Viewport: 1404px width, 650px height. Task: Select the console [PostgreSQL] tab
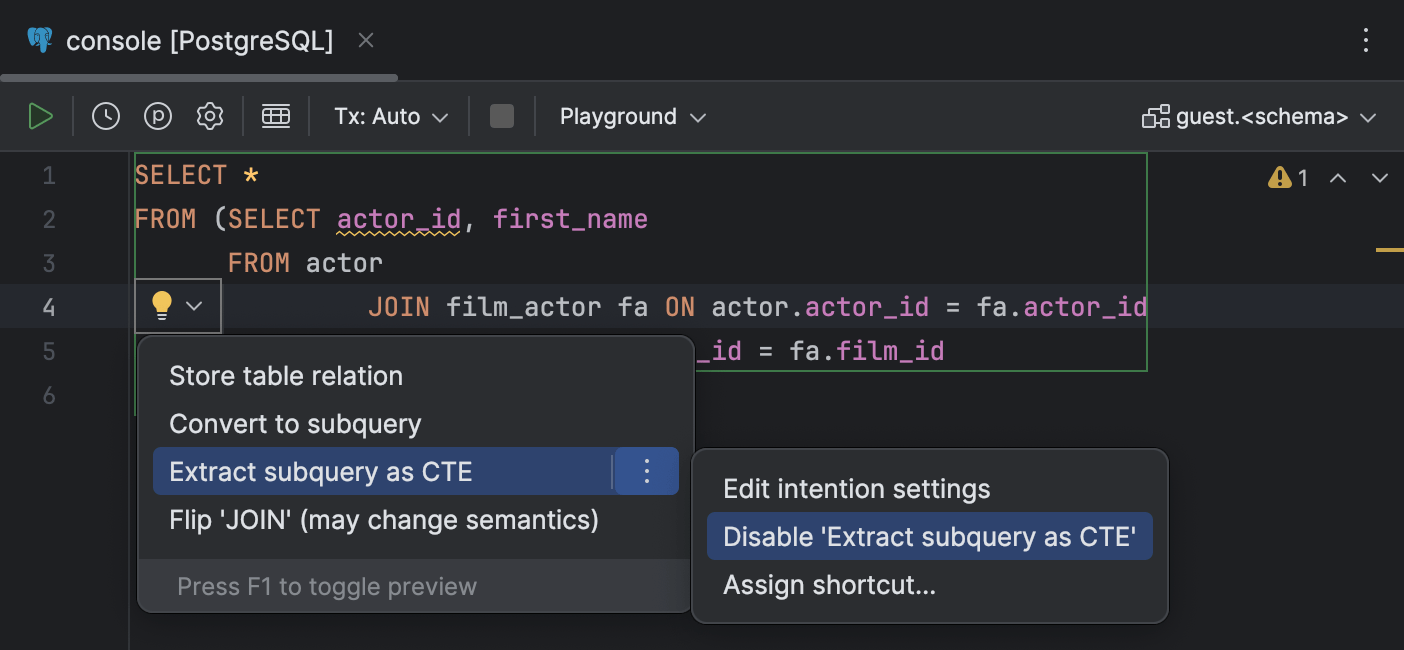199,40
